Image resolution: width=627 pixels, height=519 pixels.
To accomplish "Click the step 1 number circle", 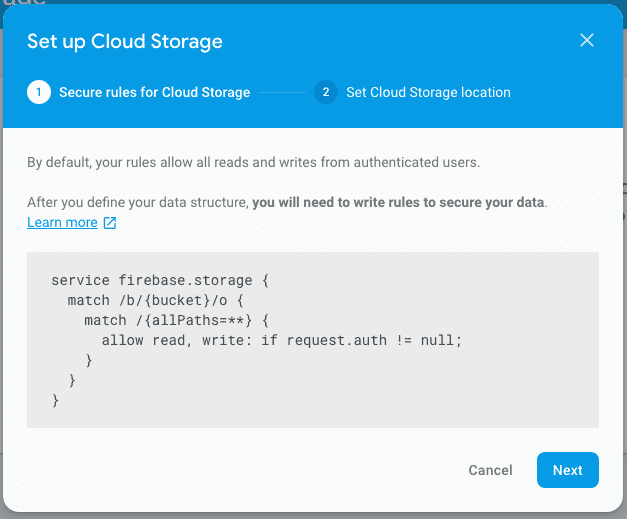I will click(38, 93).
